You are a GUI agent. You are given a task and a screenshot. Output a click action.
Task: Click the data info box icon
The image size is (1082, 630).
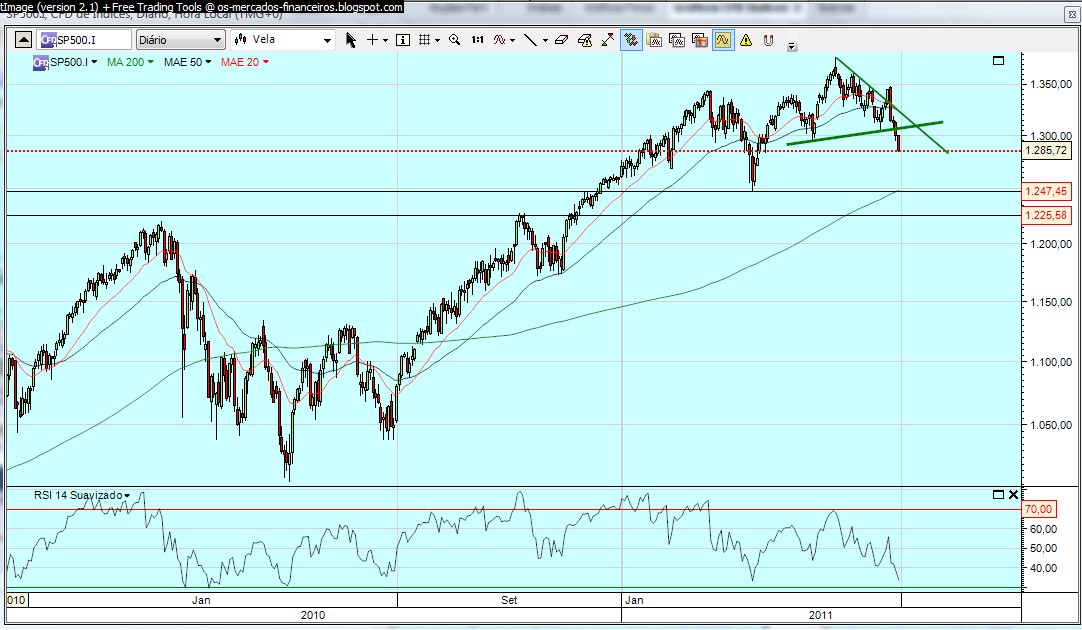(403, 40)
